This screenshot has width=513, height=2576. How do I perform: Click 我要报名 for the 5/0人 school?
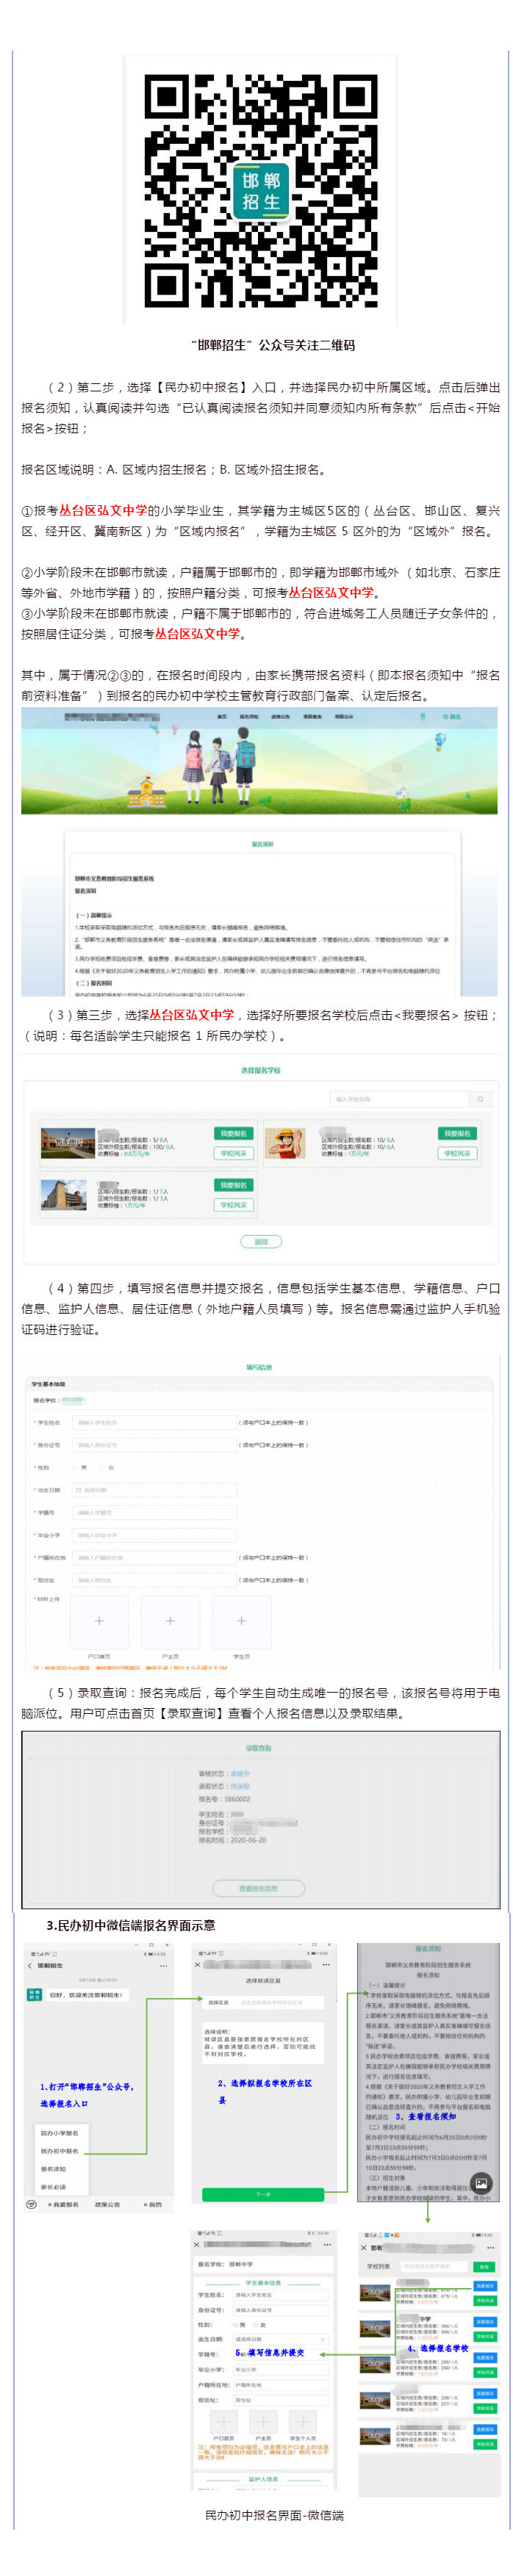pos(233,1133)
